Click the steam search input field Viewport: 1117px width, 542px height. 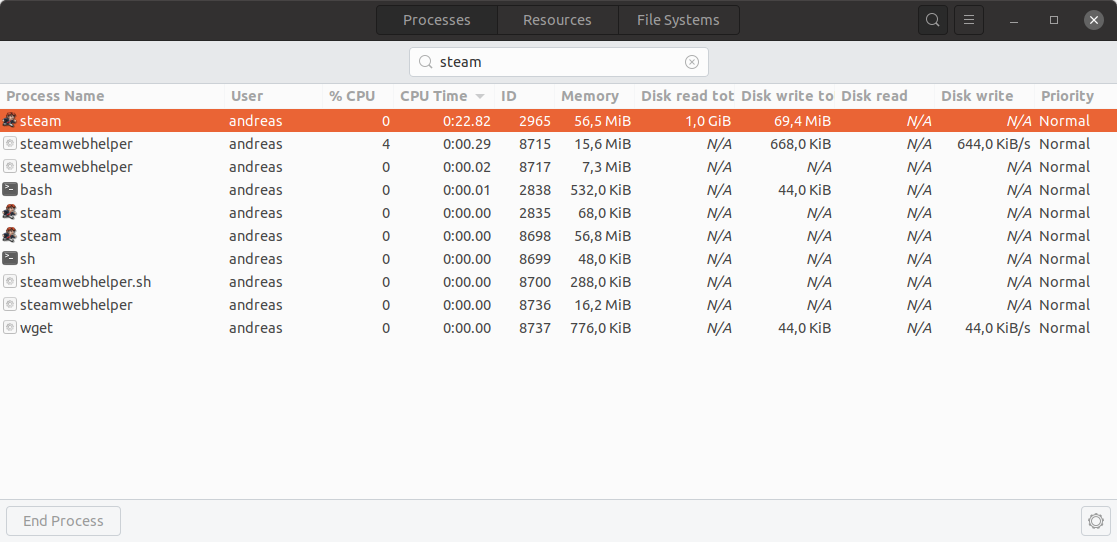(x=558, y=62)
